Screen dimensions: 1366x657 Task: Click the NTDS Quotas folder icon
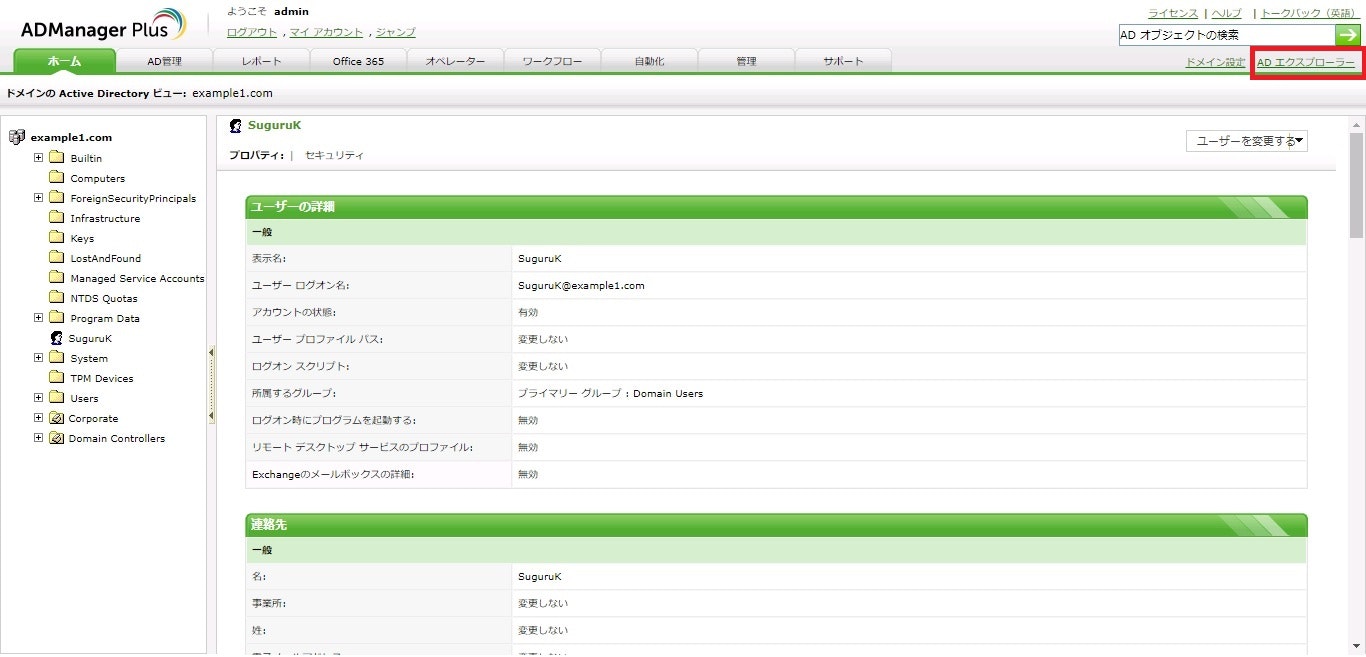57,298
